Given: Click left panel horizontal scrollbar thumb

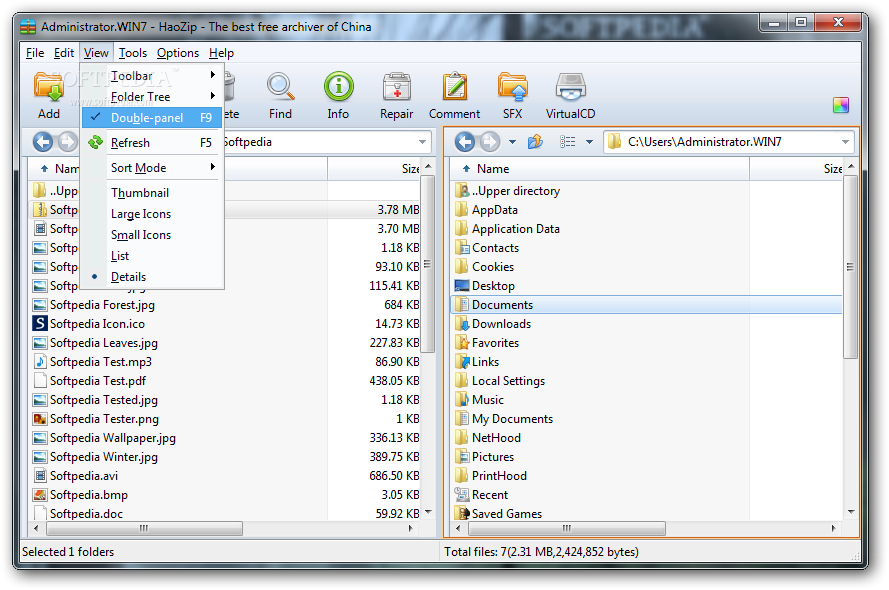Looking at the screenshot, I should click(144, 528).
